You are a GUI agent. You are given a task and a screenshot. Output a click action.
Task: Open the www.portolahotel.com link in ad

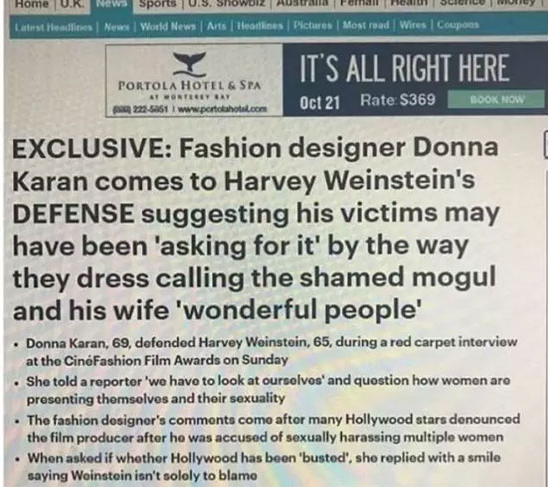pos(223,109)
